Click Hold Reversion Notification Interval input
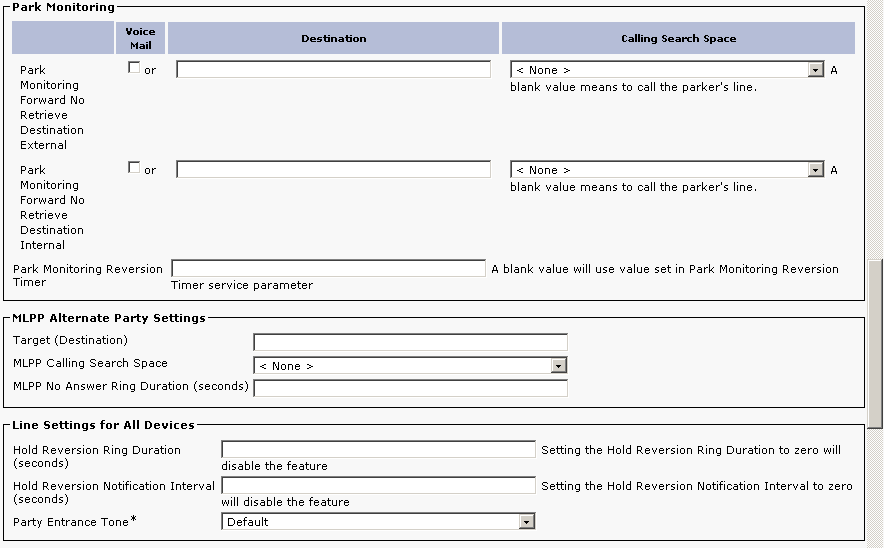This screenshot has height=548, width=884. (378, 486)
